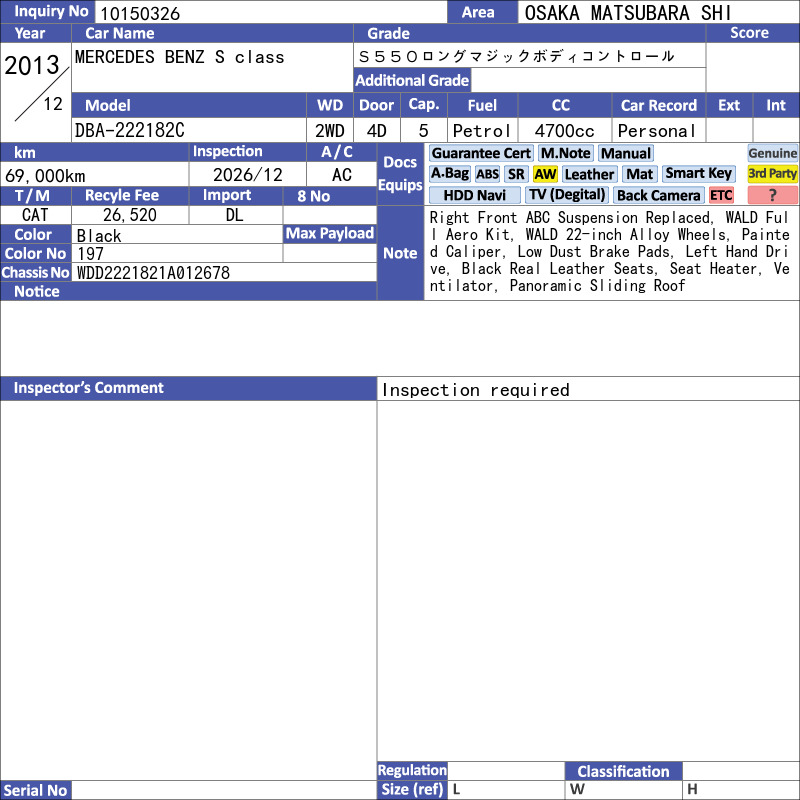The width and height of the screenshot is (800, 800).
Task: Click the capacity value 5
Action: [x=423, y=131]
